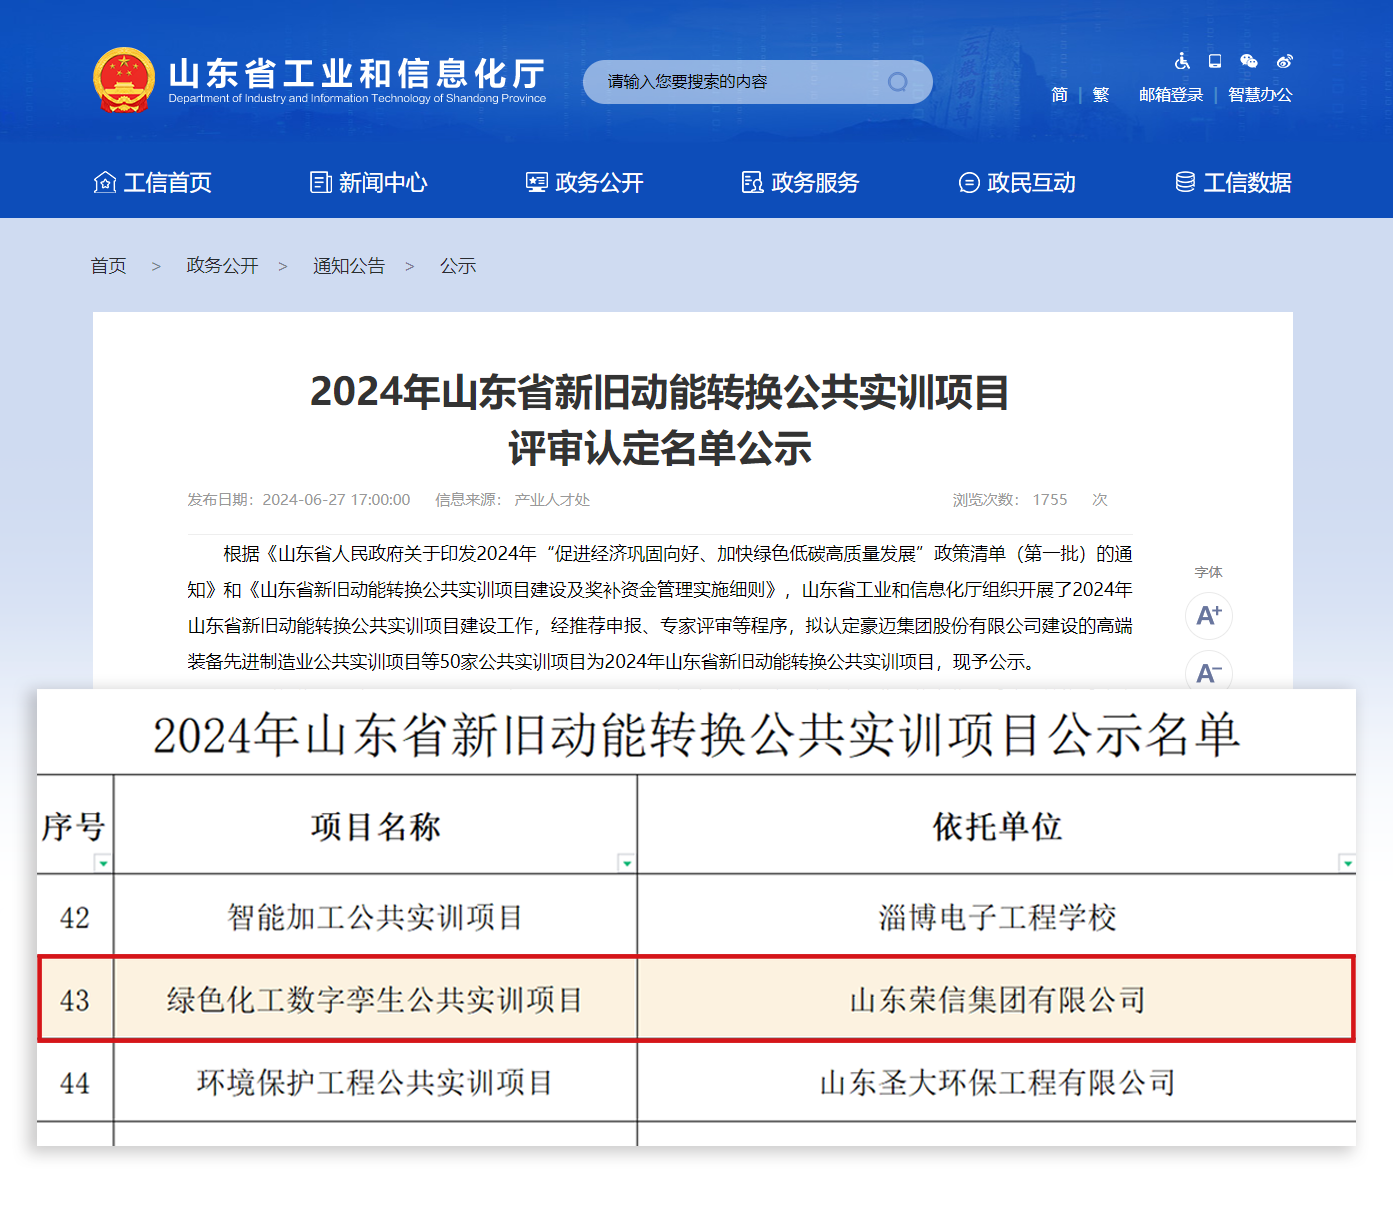Open the Weibo icon link
This screenshot has width=1393, height=1223.
[1284, 62]
